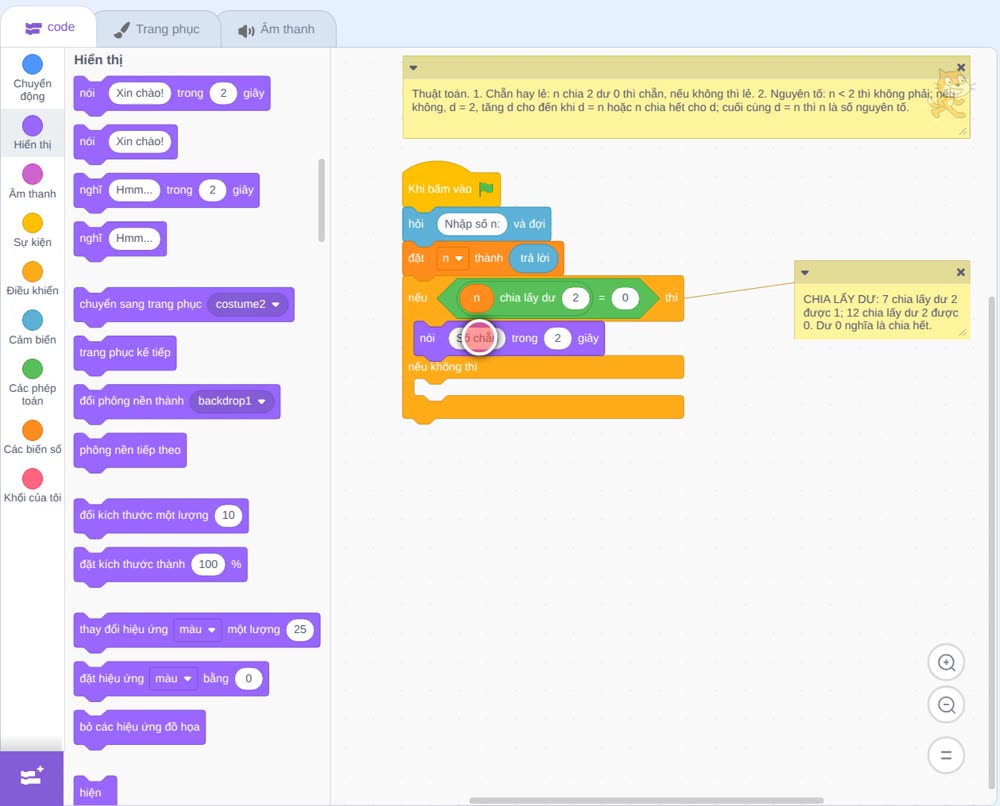Open the Âm thanh block category
The image size is (1000, 806).
point(32,181)
